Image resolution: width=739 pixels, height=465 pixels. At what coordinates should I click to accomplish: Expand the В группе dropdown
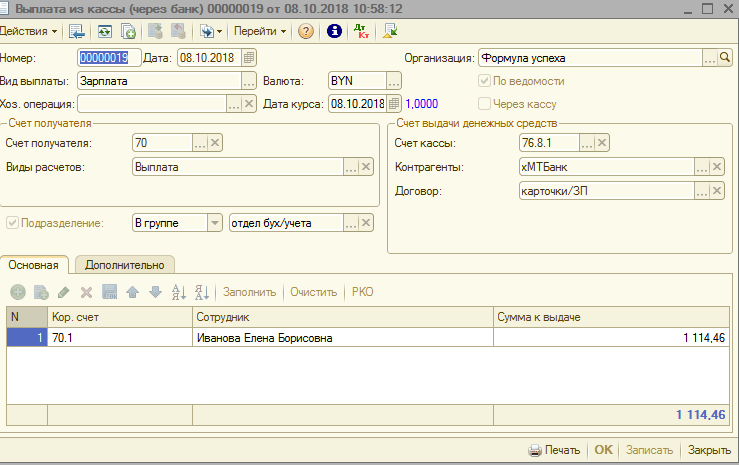[x=214, y=223]
